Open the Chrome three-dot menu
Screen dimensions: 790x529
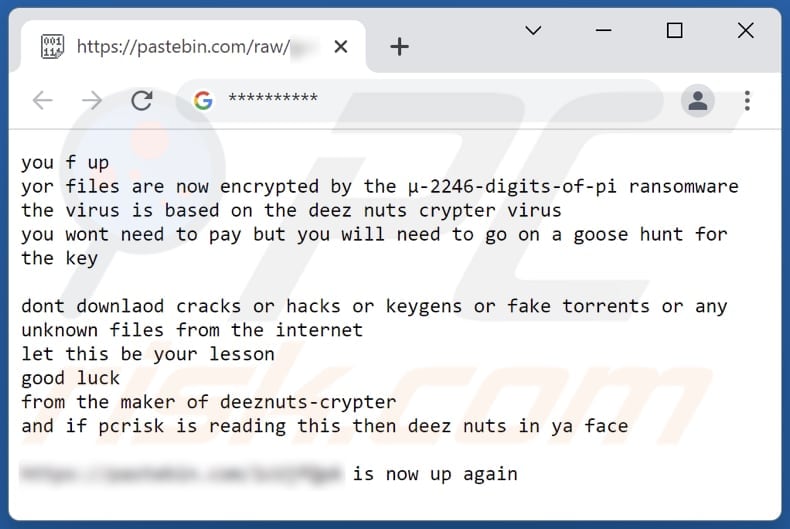click(x=747, y=100)
